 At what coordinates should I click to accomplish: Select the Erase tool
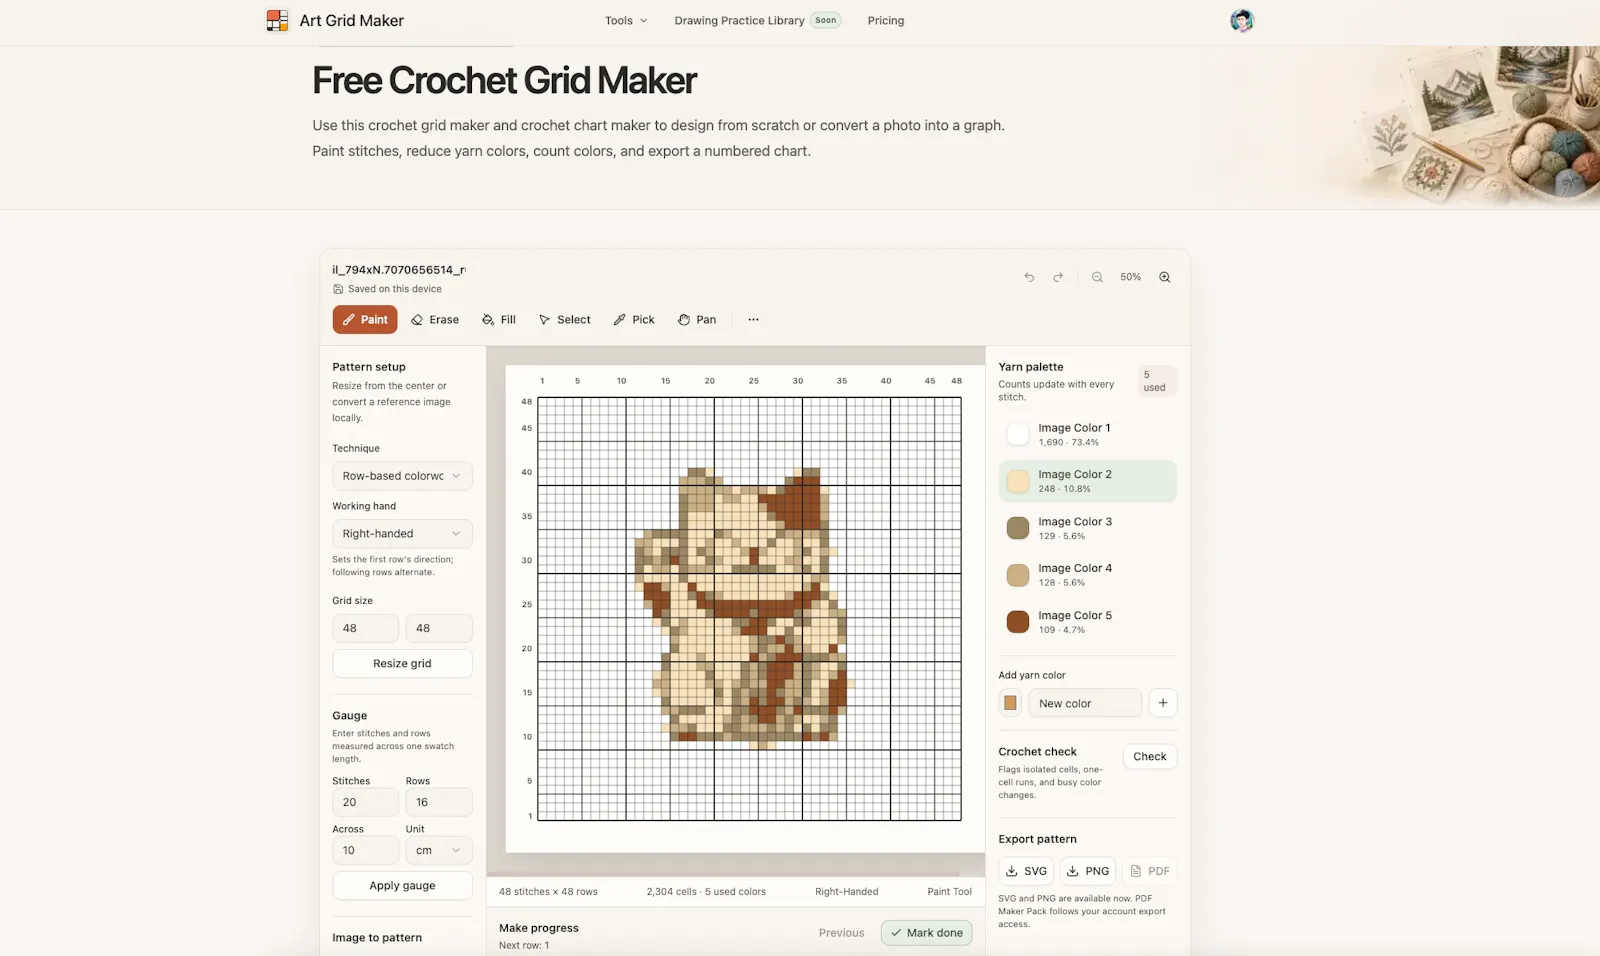point(435,320)
